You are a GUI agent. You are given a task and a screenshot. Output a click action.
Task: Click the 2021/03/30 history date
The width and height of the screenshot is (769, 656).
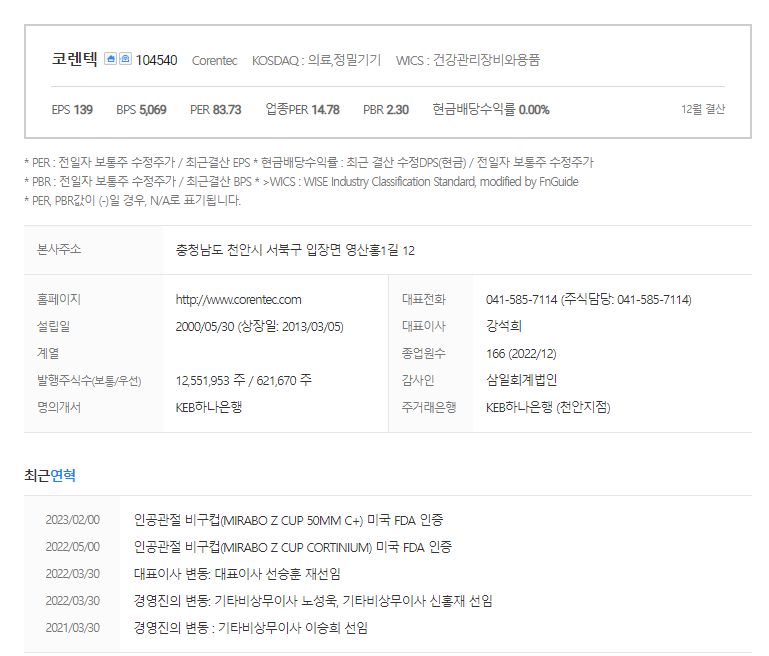click(x=73, y=628)
